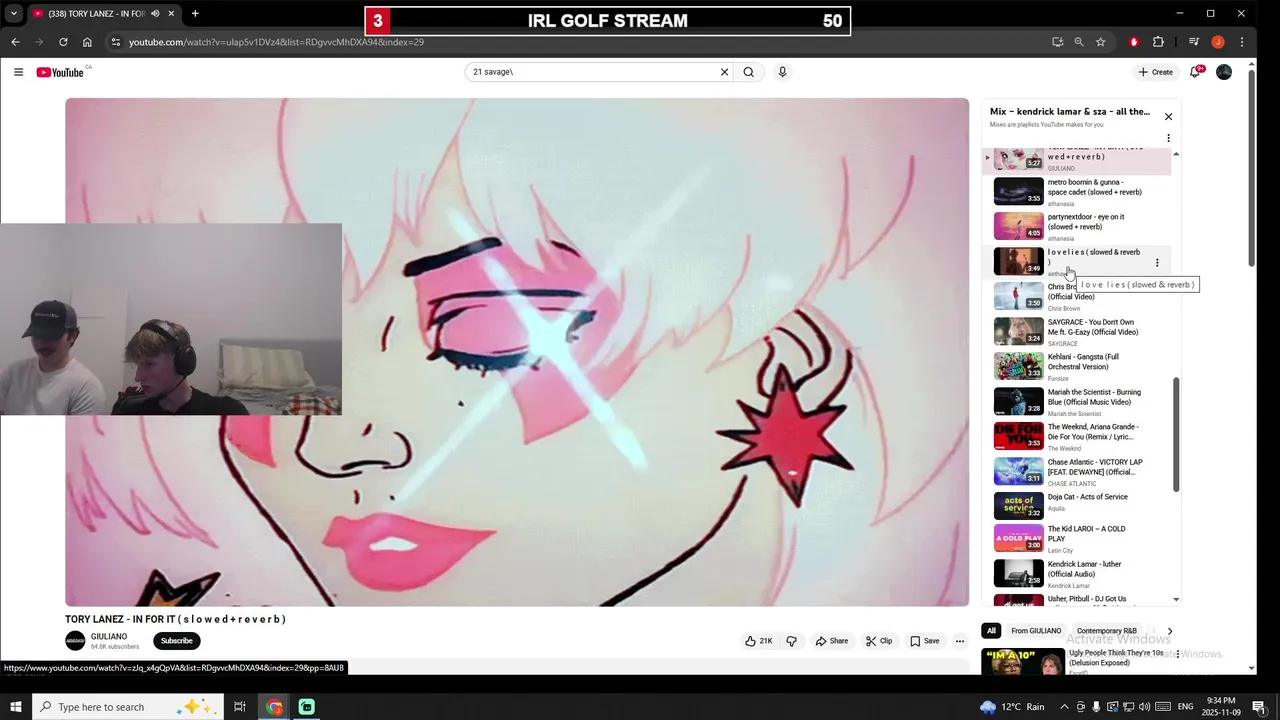This screenshot has width=1280, height=720.
Task: Create a clip of the video
Action: pos(879,641)
